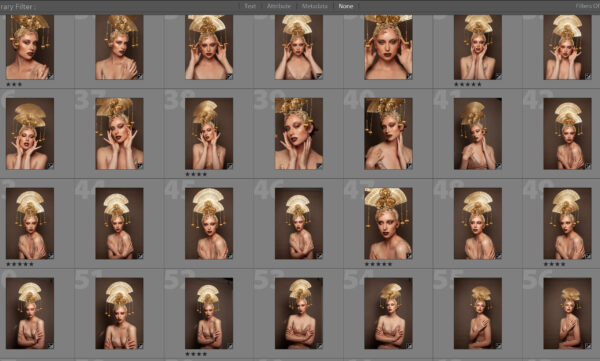This screenshot has height=361, width=600.
Task: Click the develop badge on photo 56
Action: 588,346
